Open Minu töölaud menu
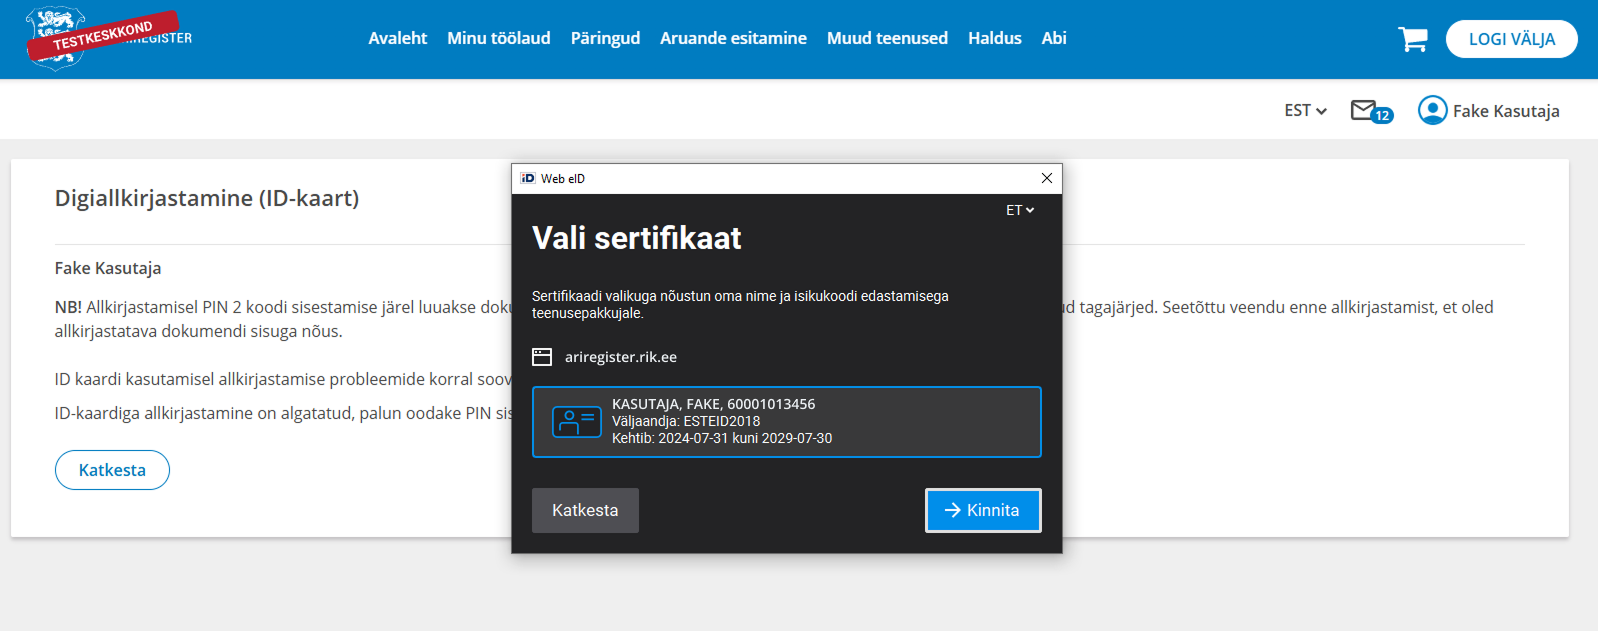1598x631 pixels. 498,38
